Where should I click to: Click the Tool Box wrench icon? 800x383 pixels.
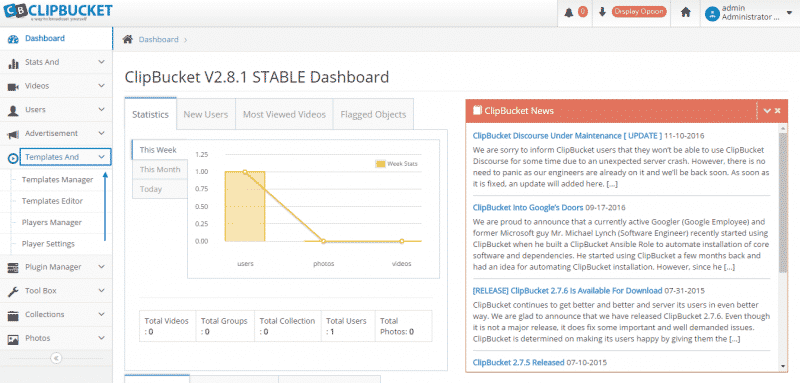[13, 291]
